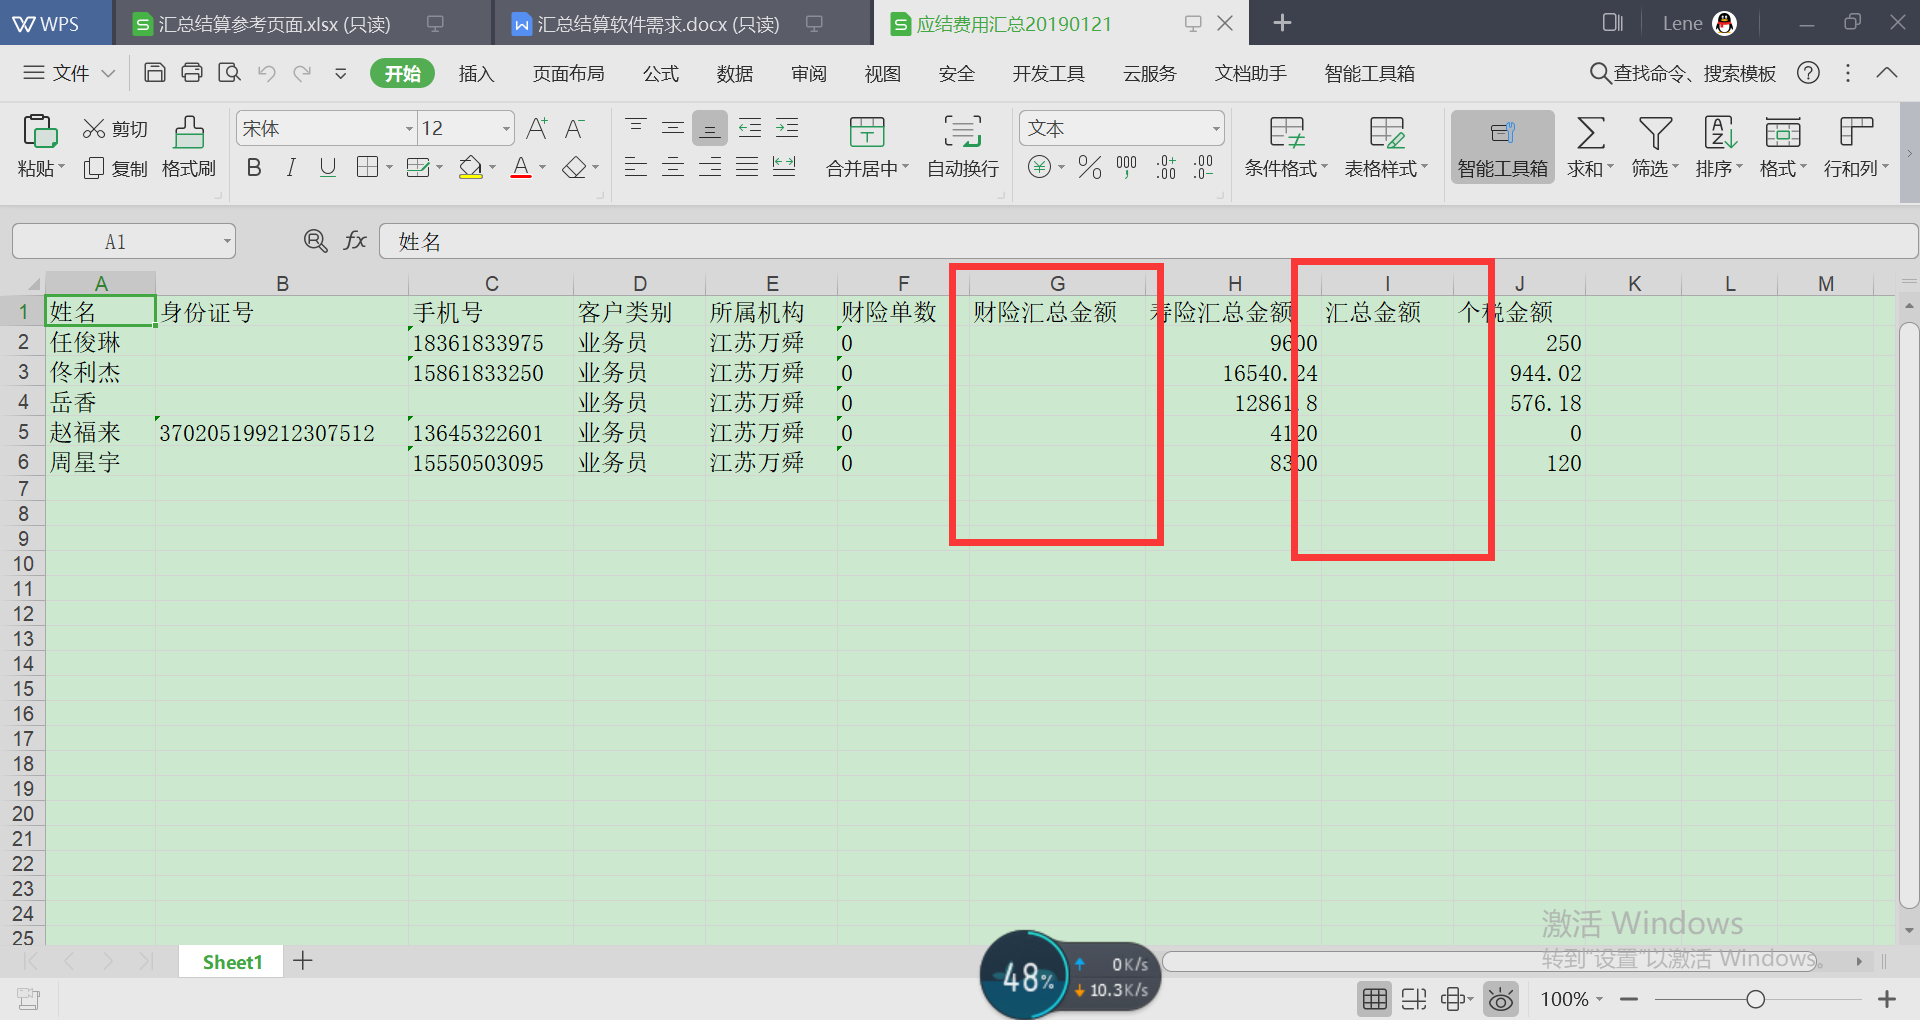Click the Save icon in quick toolbar
1920x1020 pixels.
[155, 72]
